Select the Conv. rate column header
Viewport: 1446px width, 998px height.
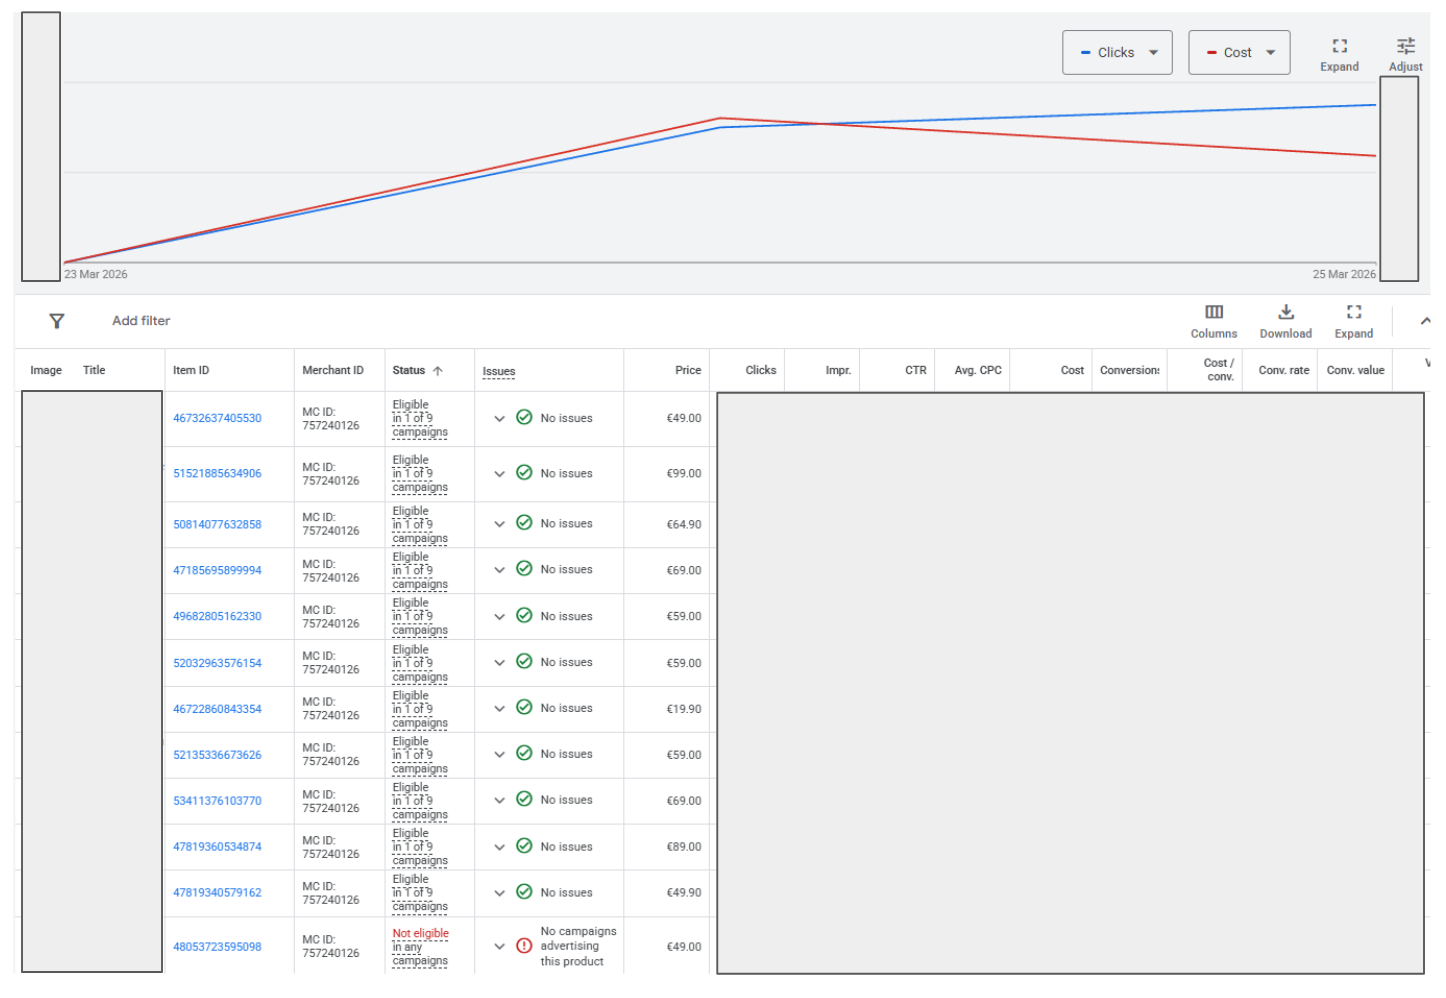[1283, 370]
